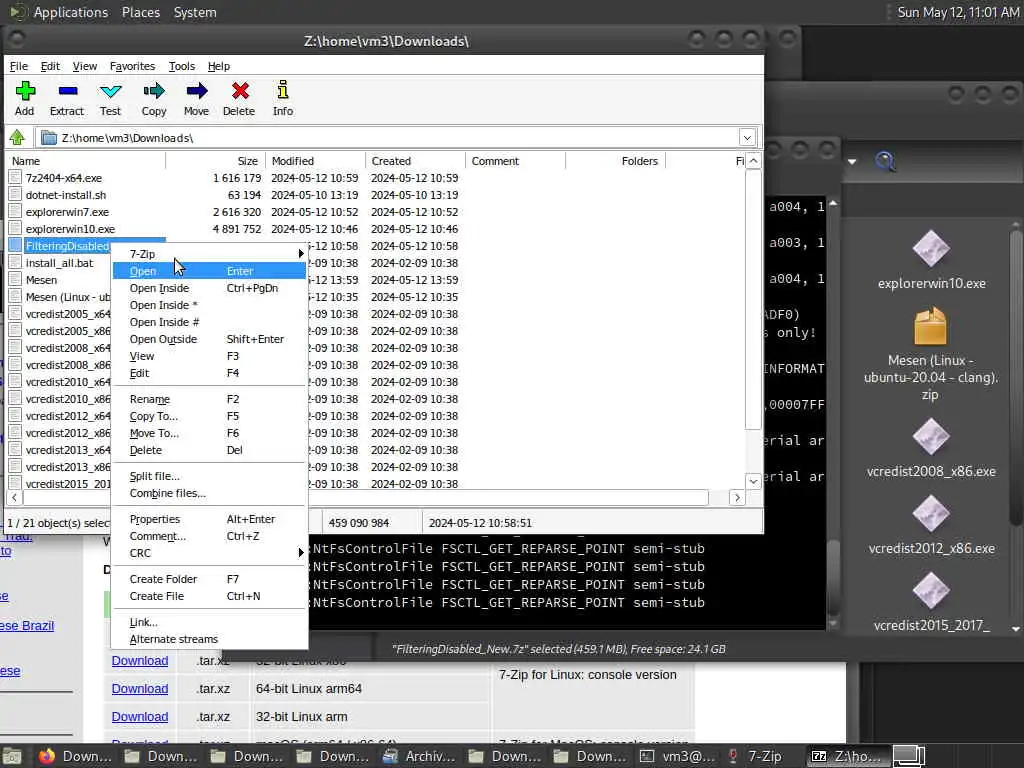This screenshot has height=768, width=1024.
Task: Click vcredist2008_x86.exe icon in file manager
Action: 931,437
